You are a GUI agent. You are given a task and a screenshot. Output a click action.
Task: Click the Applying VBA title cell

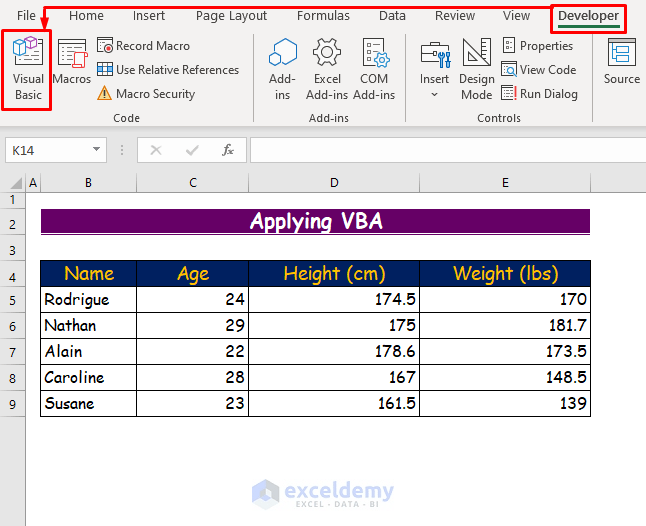[315, 221]
